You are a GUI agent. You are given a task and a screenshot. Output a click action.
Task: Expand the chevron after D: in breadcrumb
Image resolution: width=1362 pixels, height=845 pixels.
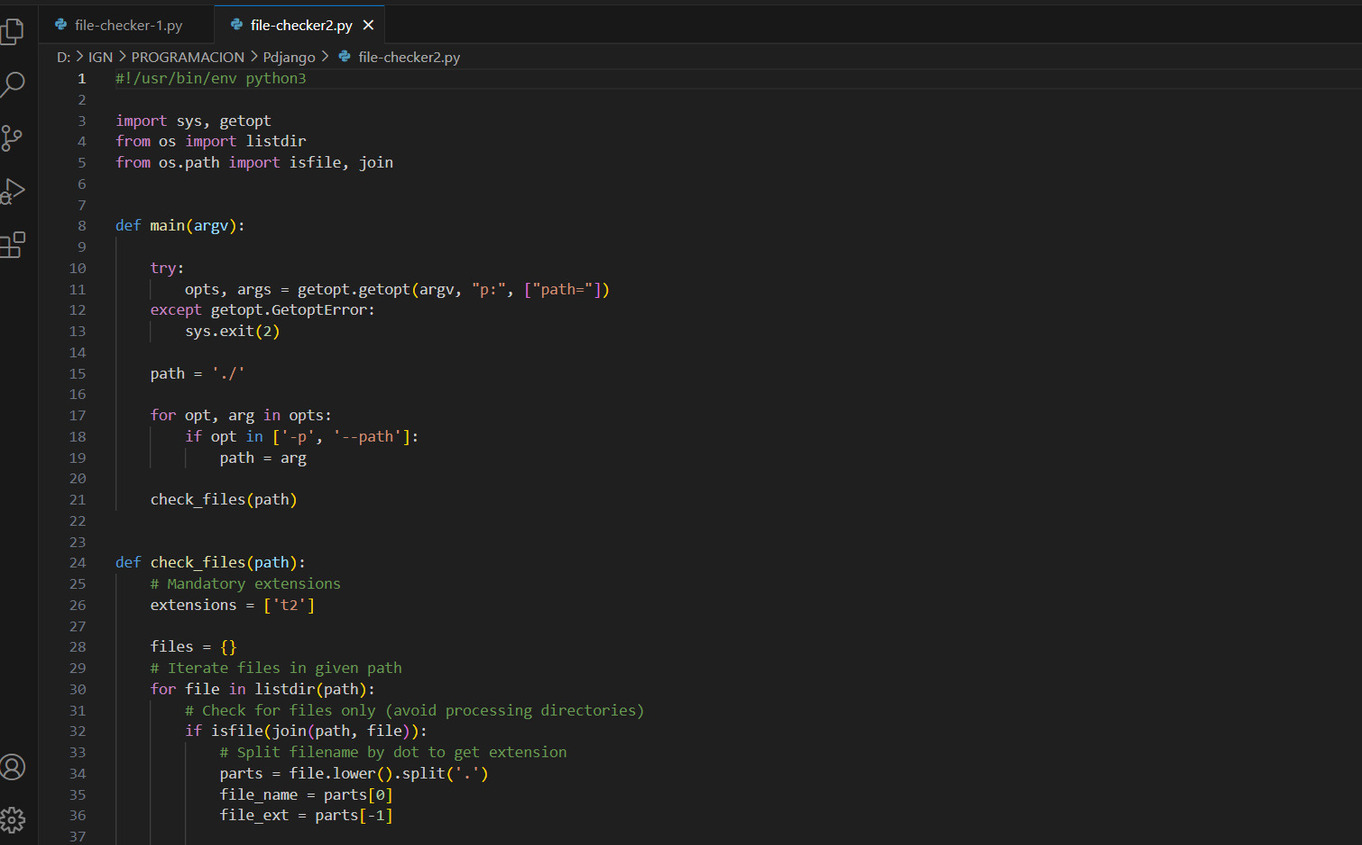pyautogui.click(x=79, y=57)
